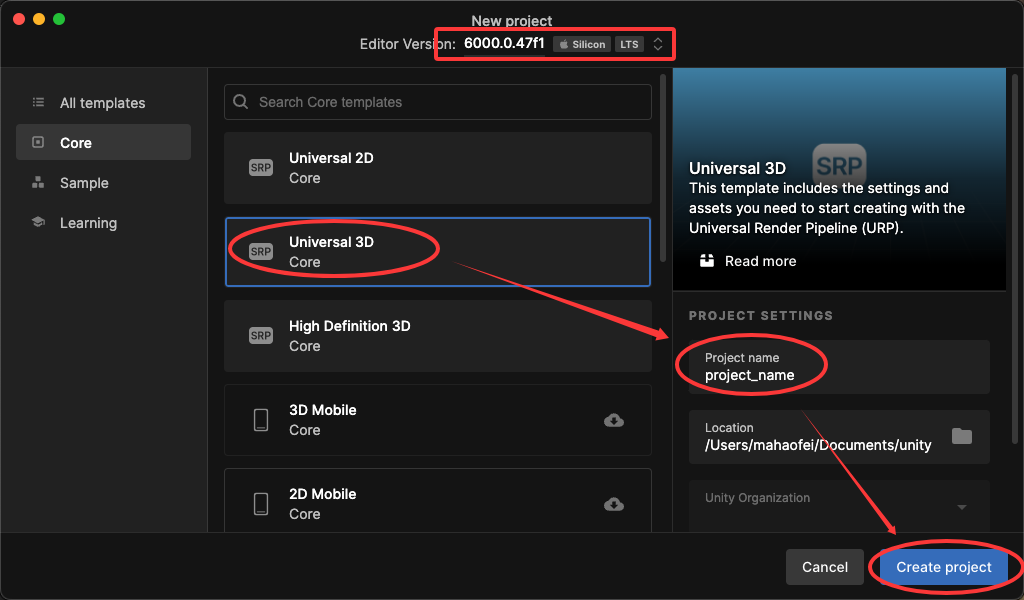Click the phone icon of 2D Mobile
This screenshot has width=1024, height=600.
point(261,504)
